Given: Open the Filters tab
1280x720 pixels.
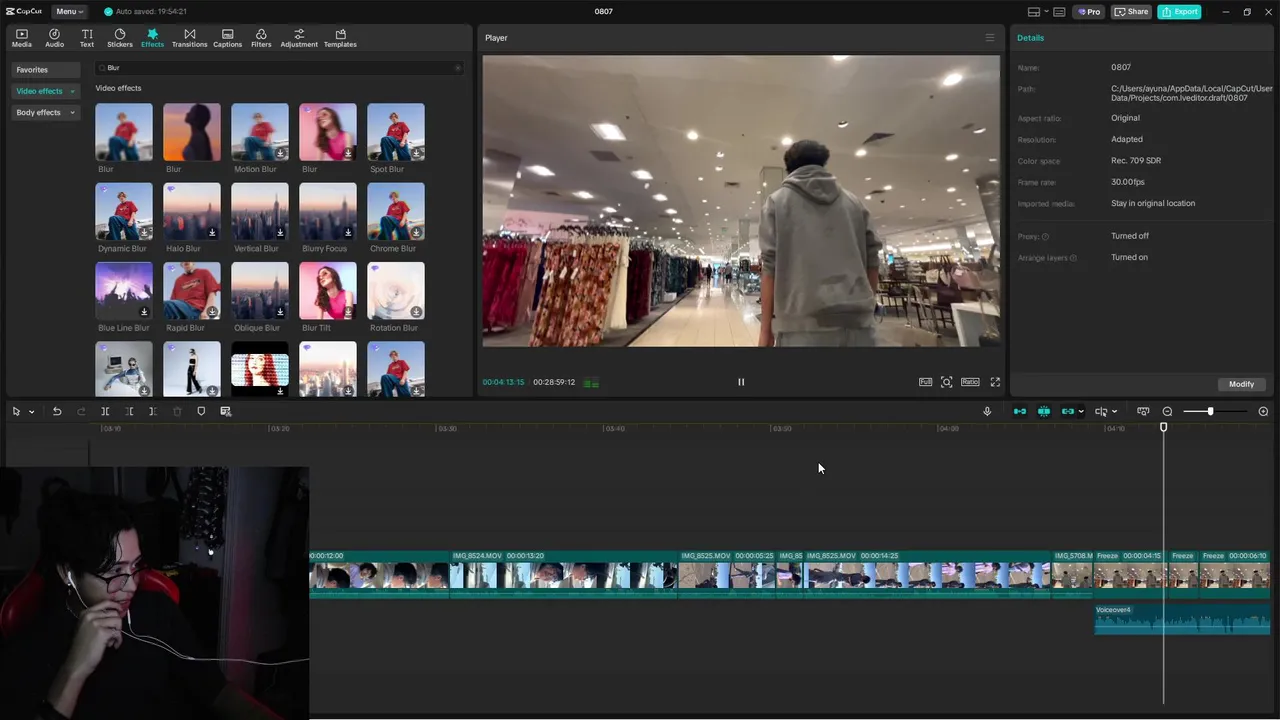Looking at the screenshot, I should point(261,38).
